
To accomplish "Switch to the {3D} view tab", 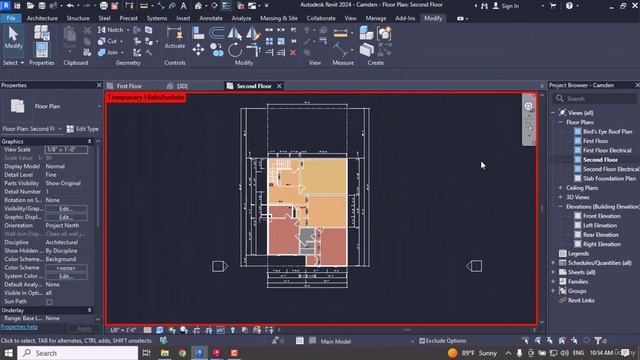I will [x=182, y=86].
